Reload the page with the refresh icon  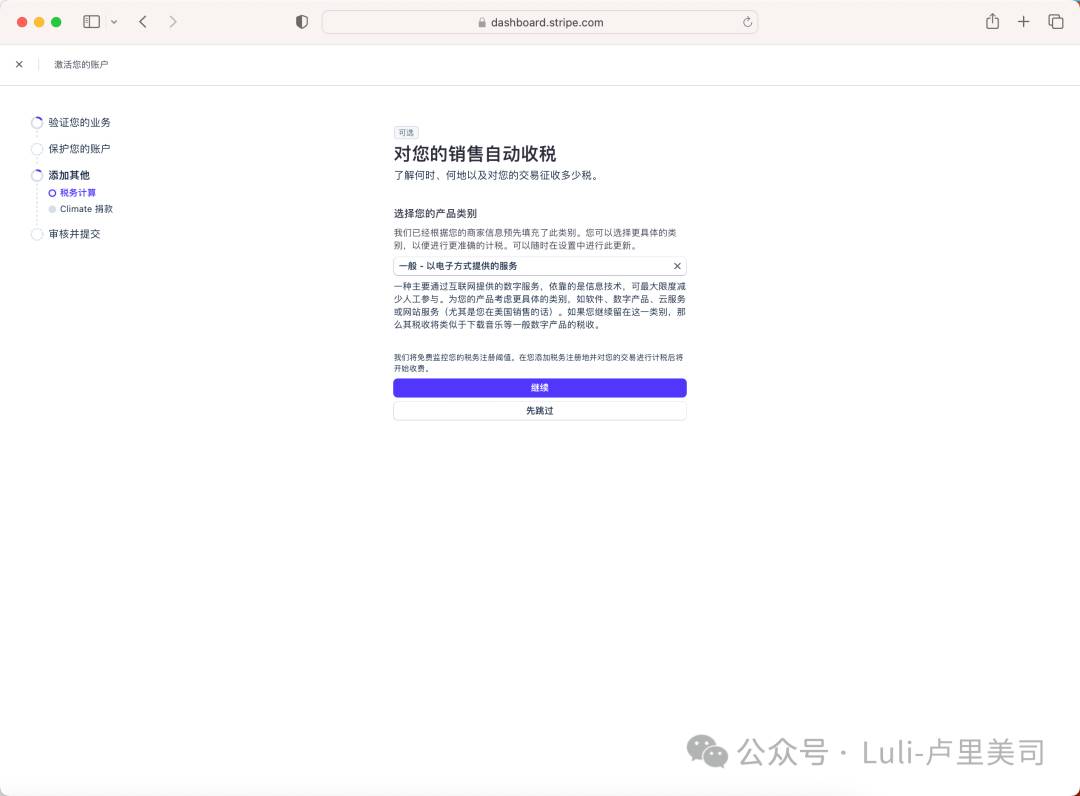tap(747, 22)
